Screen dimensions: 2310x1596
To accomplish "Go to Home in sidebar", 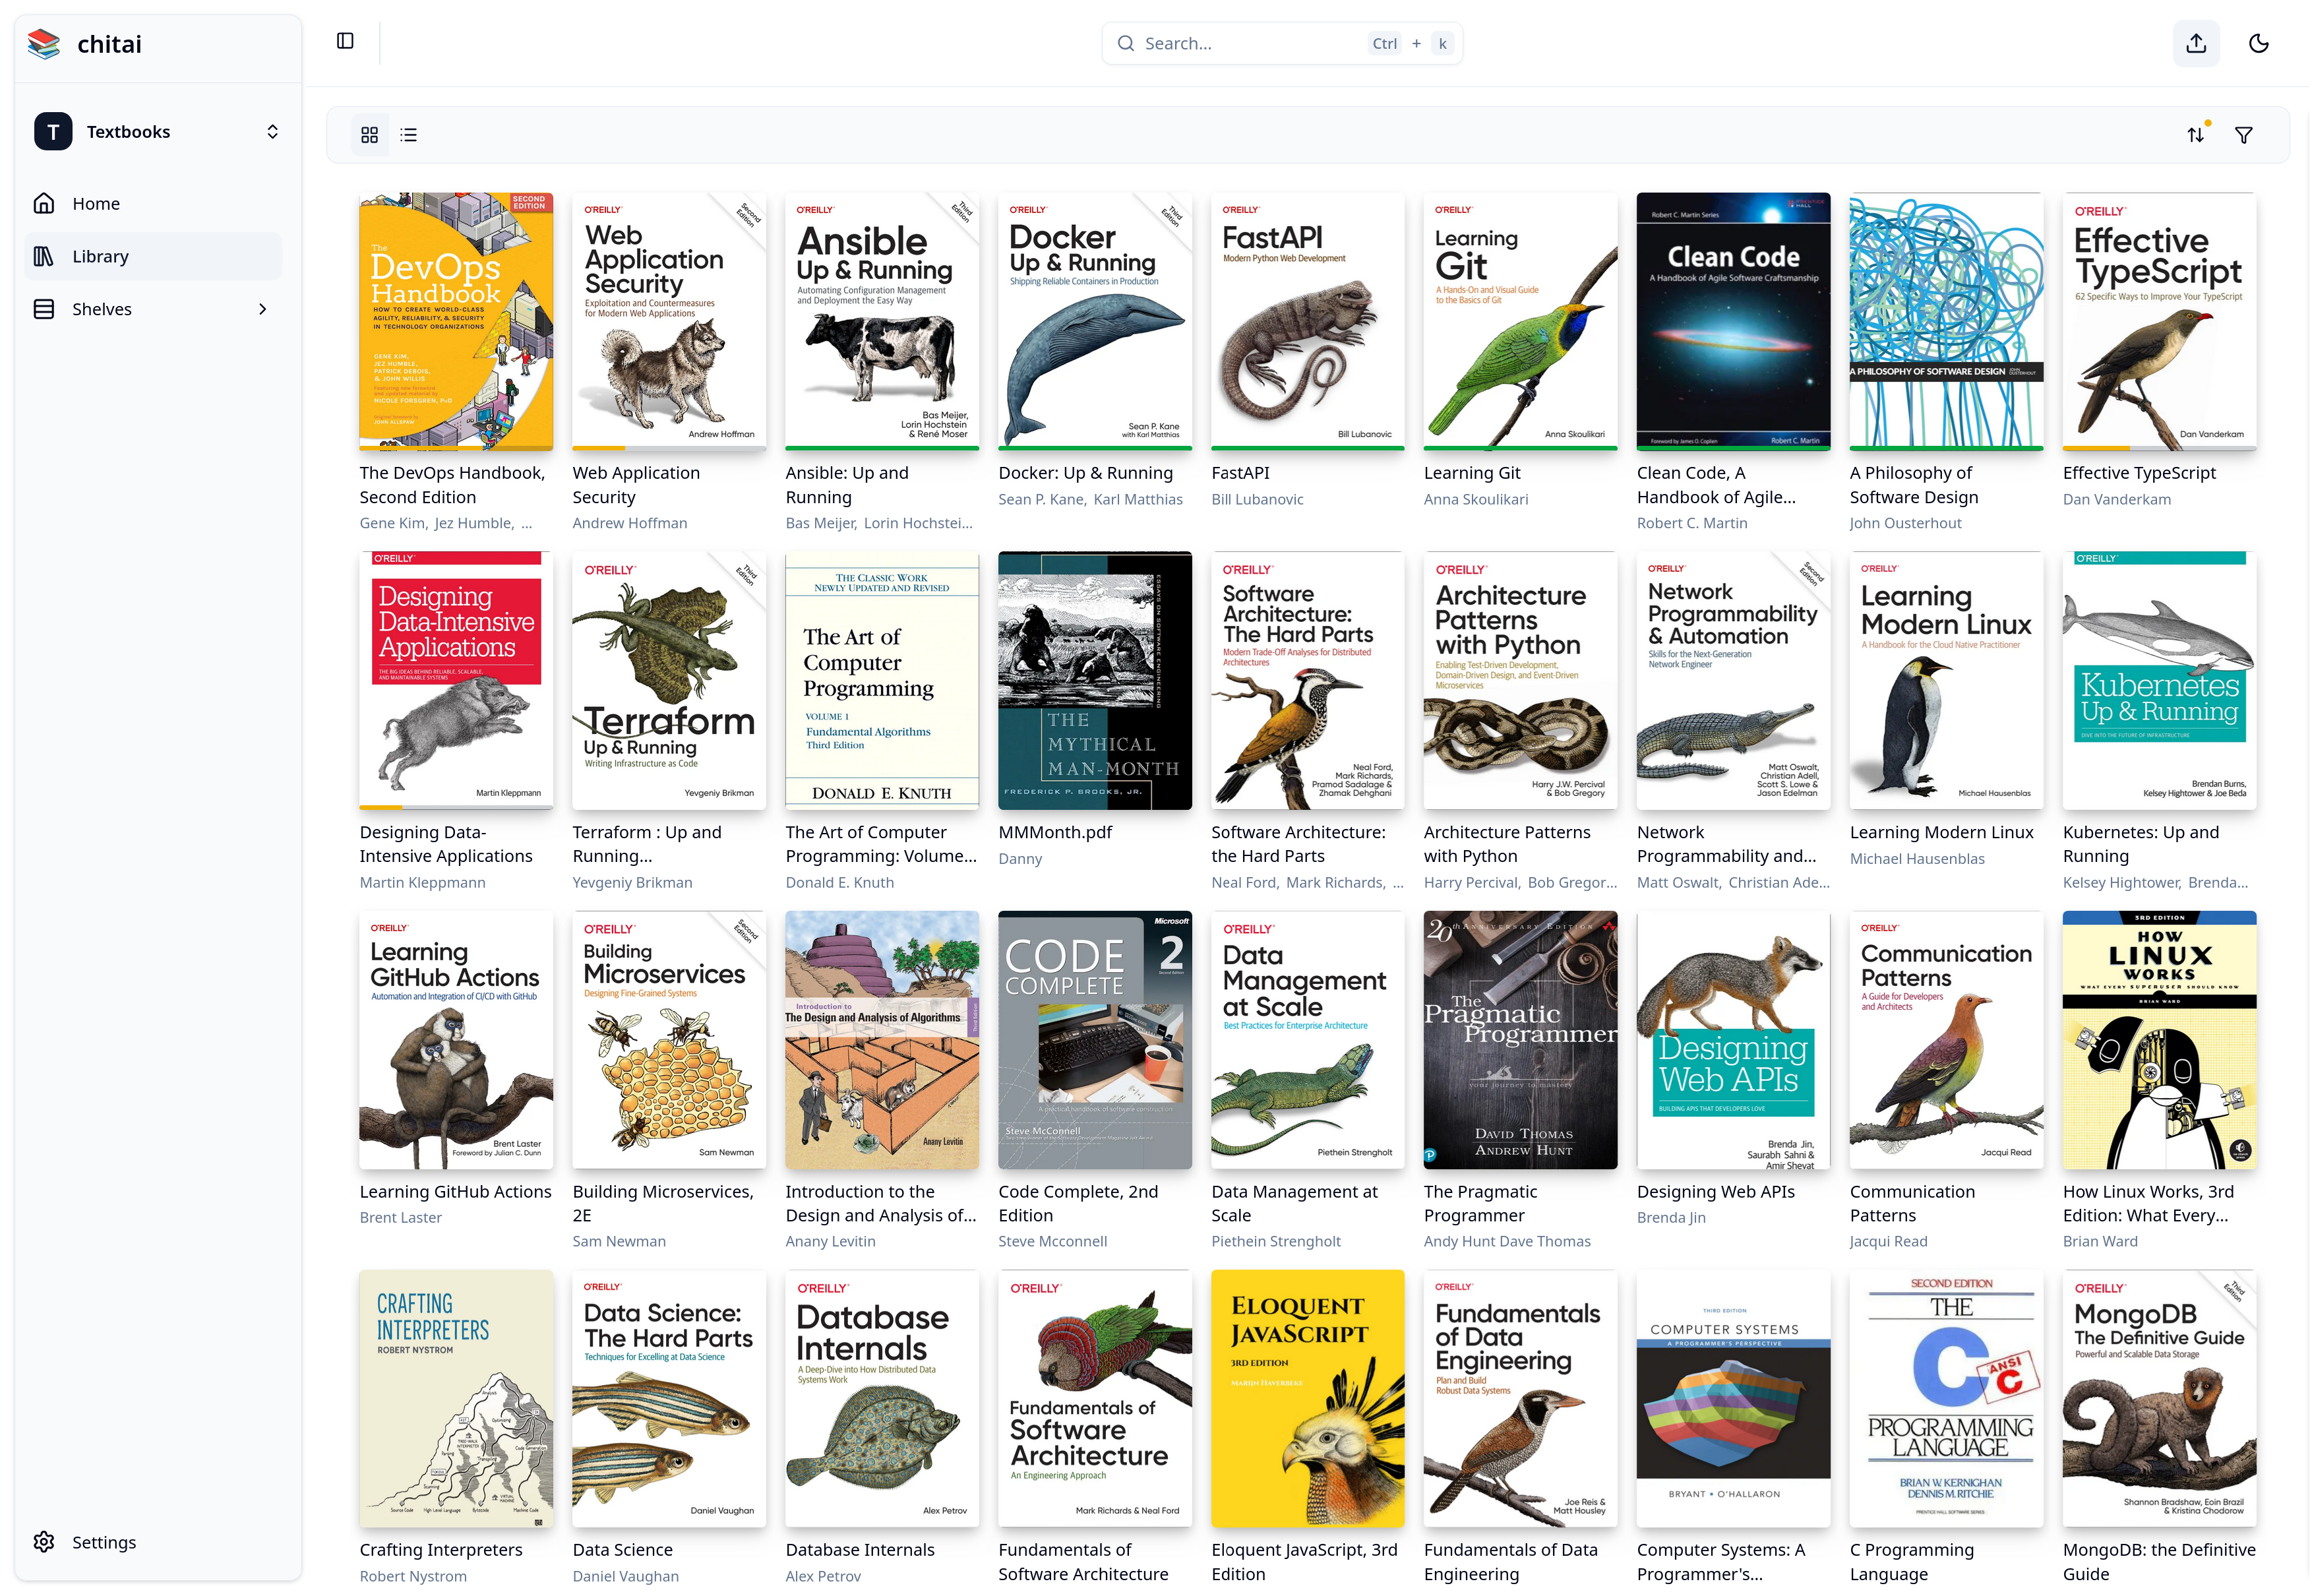I will click(x=95, y=204).
